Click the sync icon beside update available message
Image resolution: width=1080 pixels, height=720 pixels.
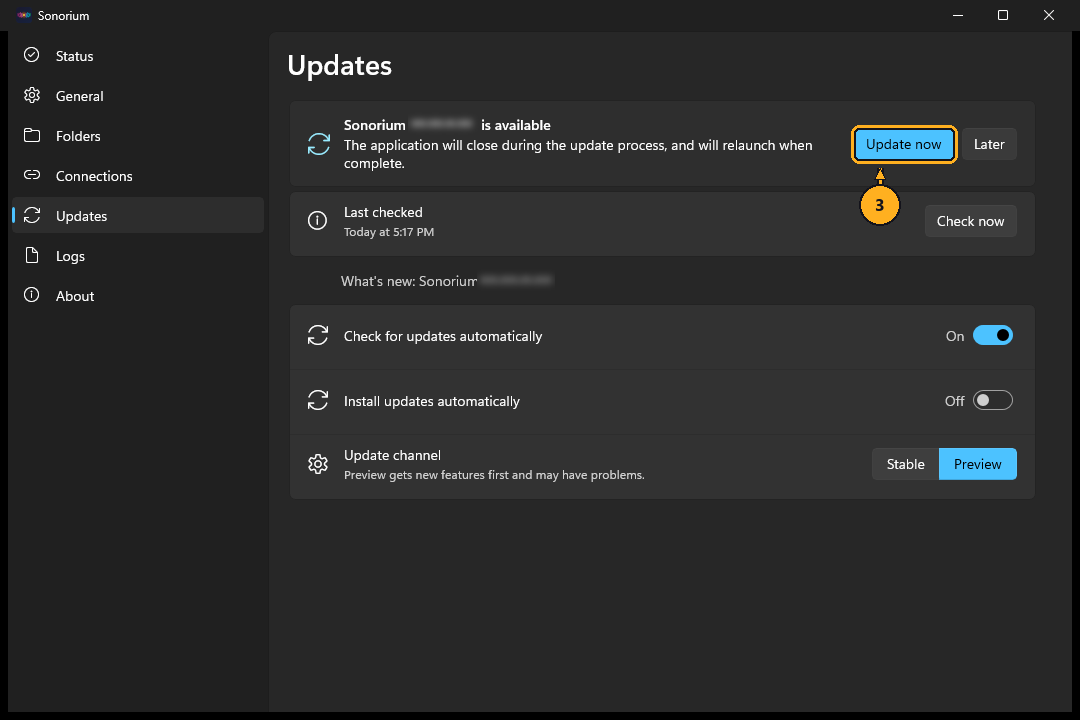318,144
